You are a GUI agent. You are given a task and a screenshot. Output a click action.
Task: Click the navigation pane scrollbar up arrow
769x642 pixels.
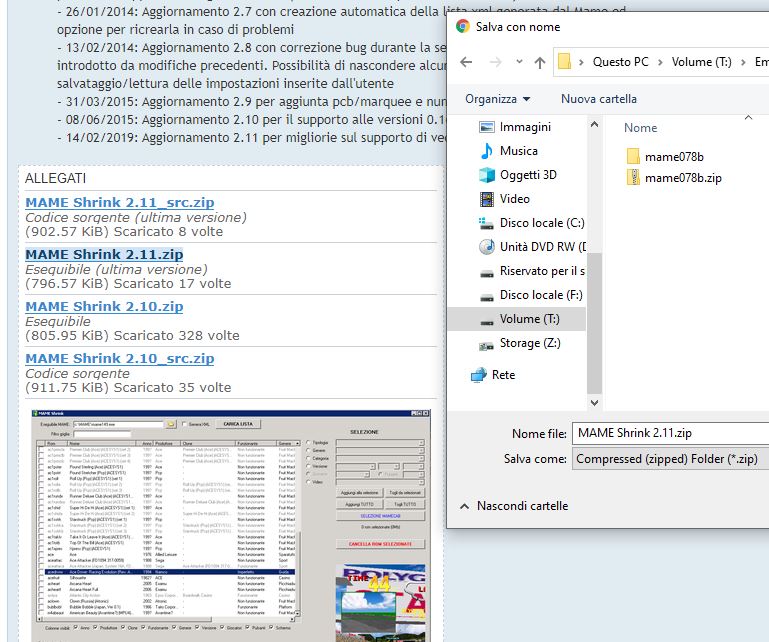tap(594, 125)
